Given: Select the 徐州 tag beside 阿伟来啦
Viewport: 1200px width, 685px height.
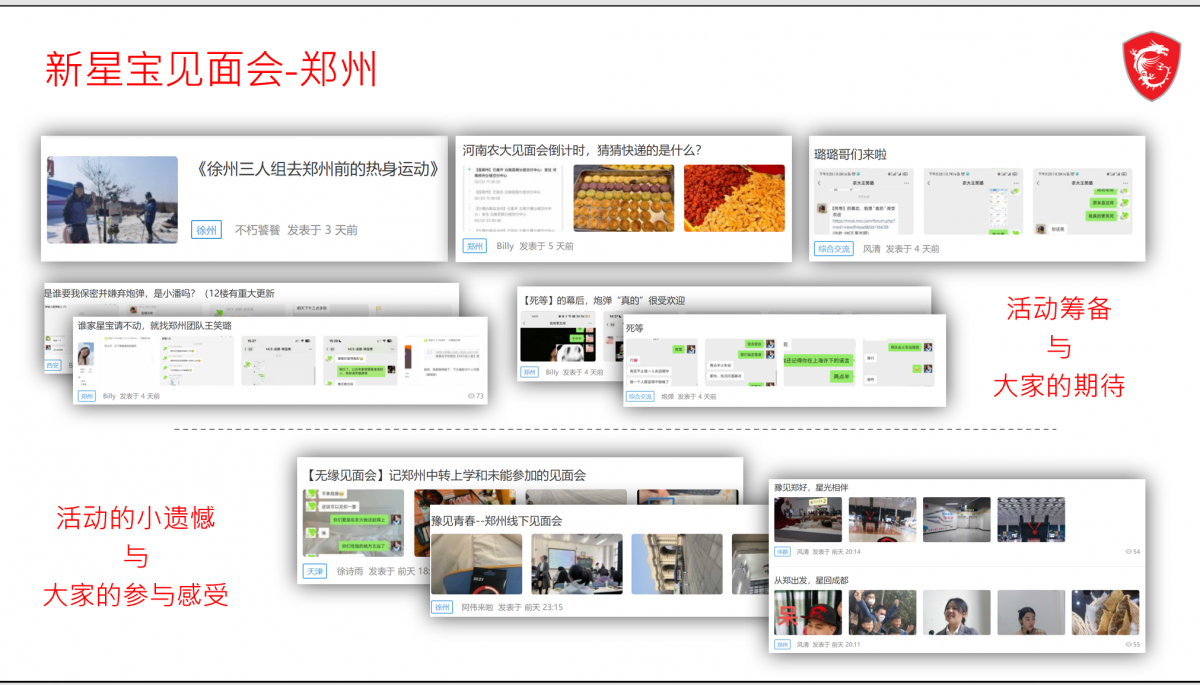Looking at the screenshot, I should point(442,607).
